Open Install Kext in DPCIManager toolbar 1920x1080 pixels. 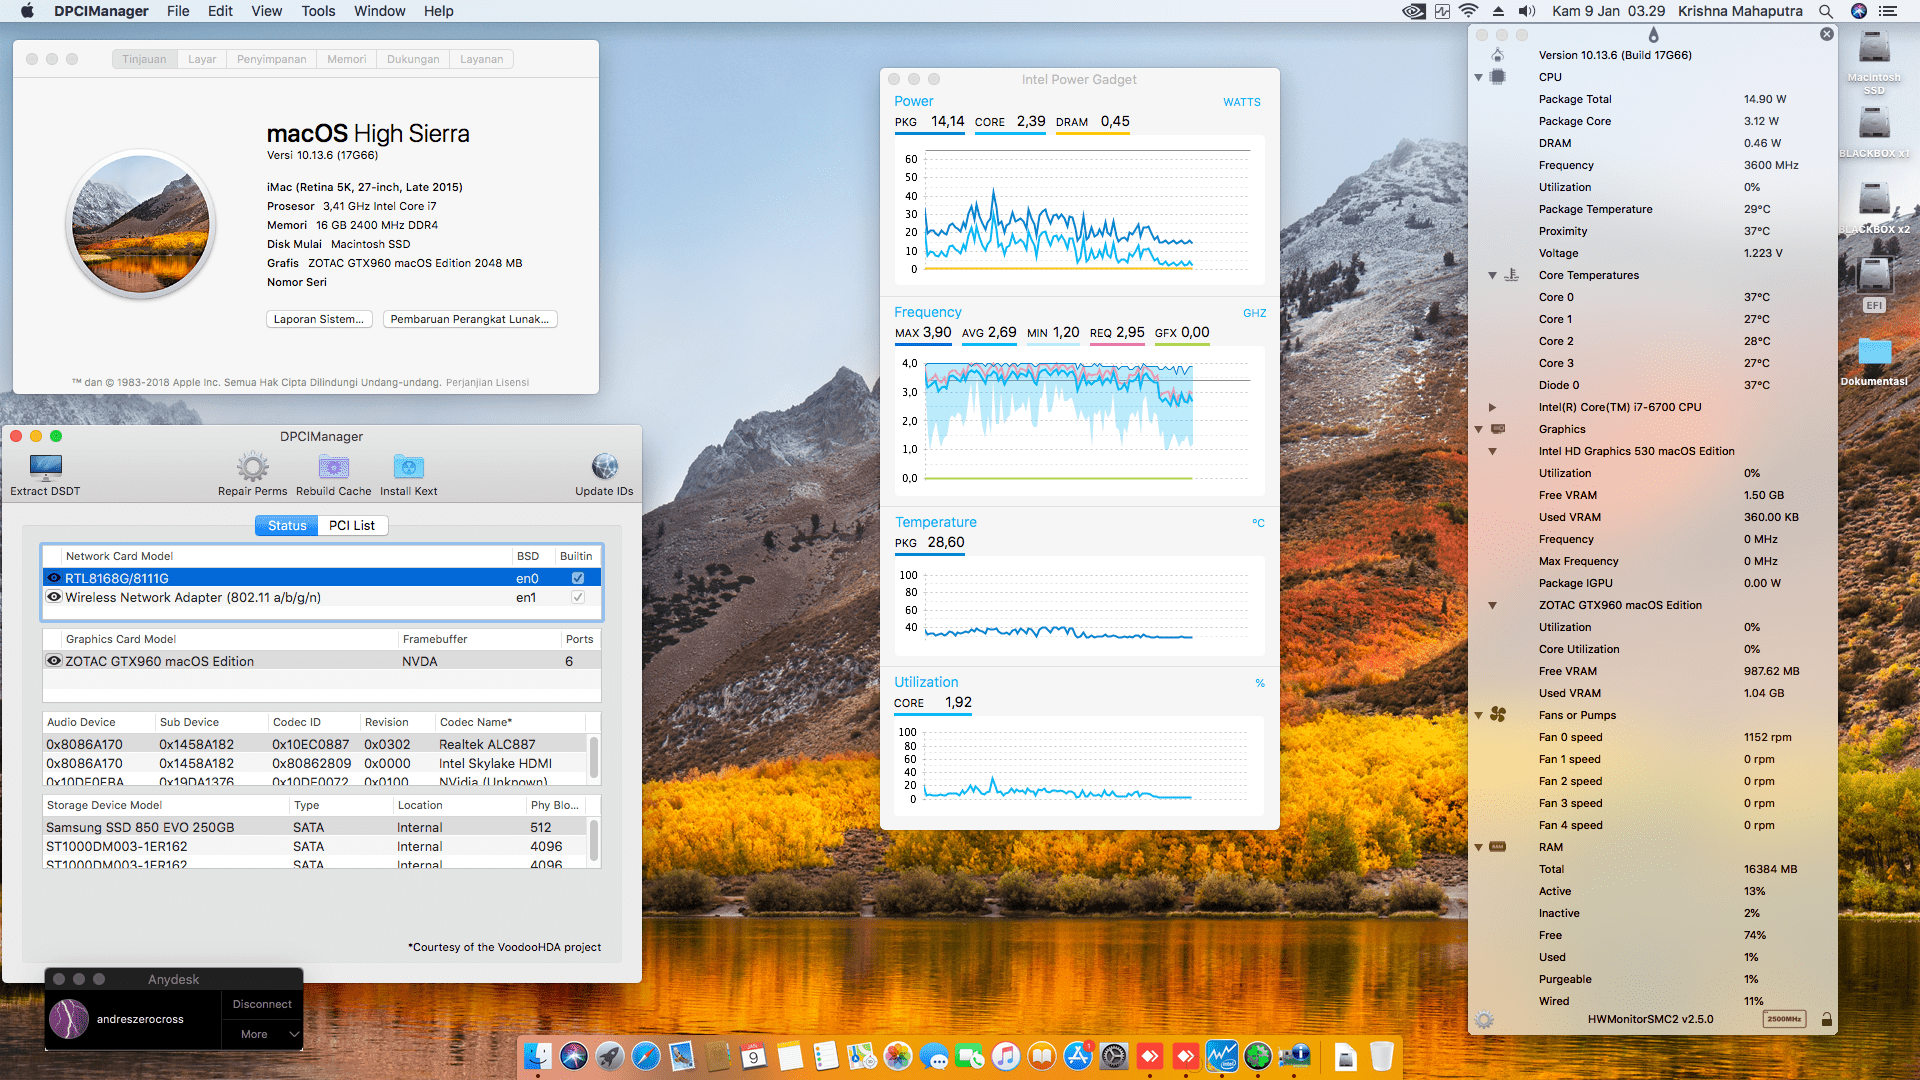click(x=408, y=467)
